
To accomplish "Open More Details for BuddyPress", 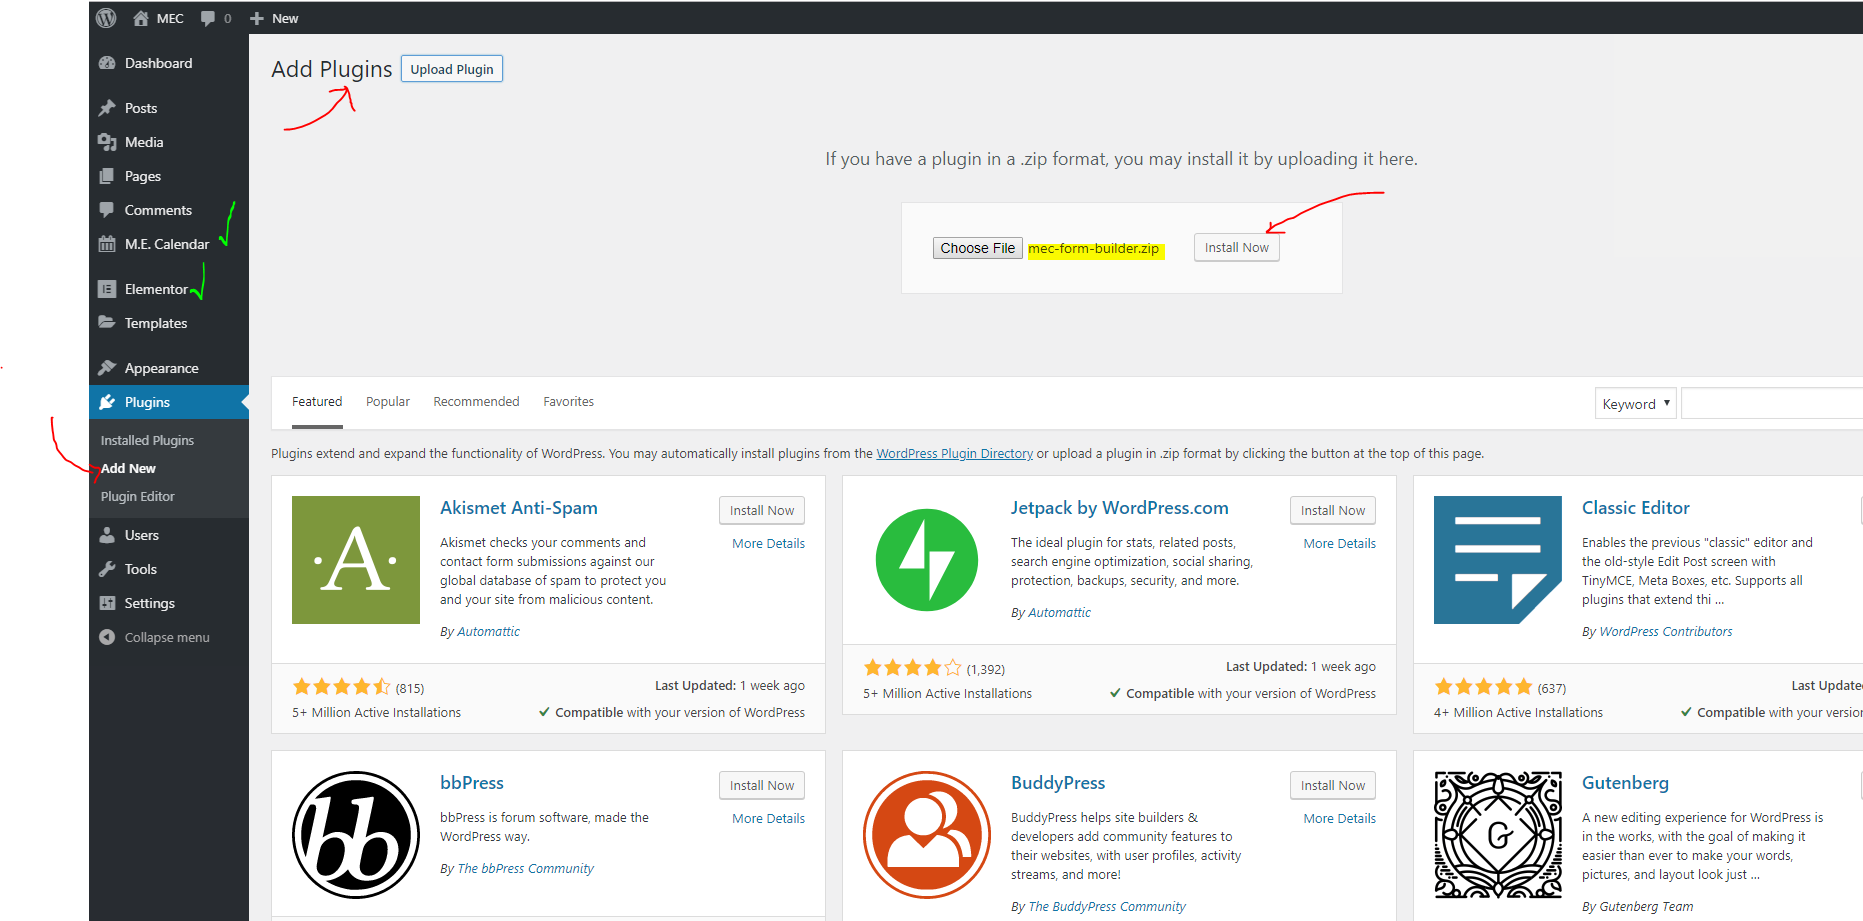I will pyautogui.click(x=1339, y=818).
